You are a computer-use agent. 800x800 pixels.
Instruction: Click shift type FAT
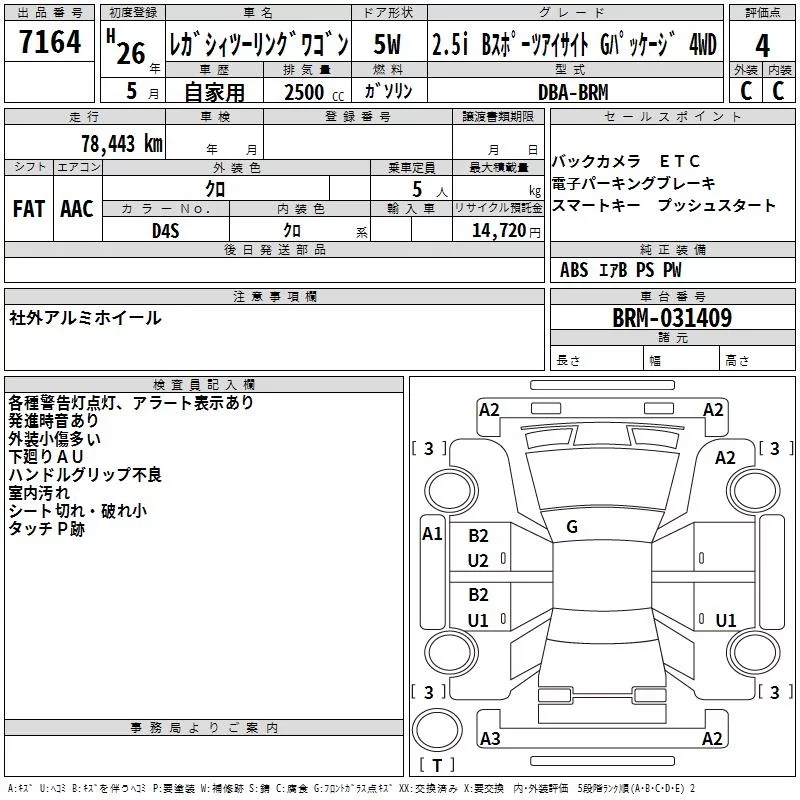29,209
